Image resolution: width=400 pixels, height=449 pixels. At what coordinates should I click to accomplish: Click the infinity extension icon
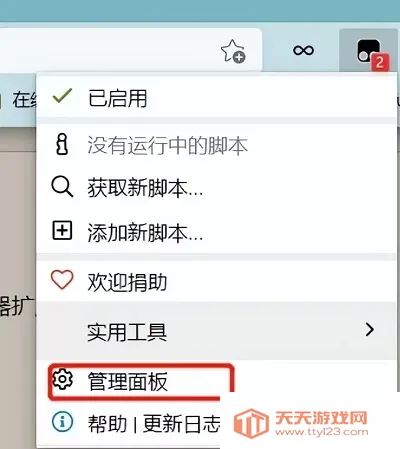[303, 50]
